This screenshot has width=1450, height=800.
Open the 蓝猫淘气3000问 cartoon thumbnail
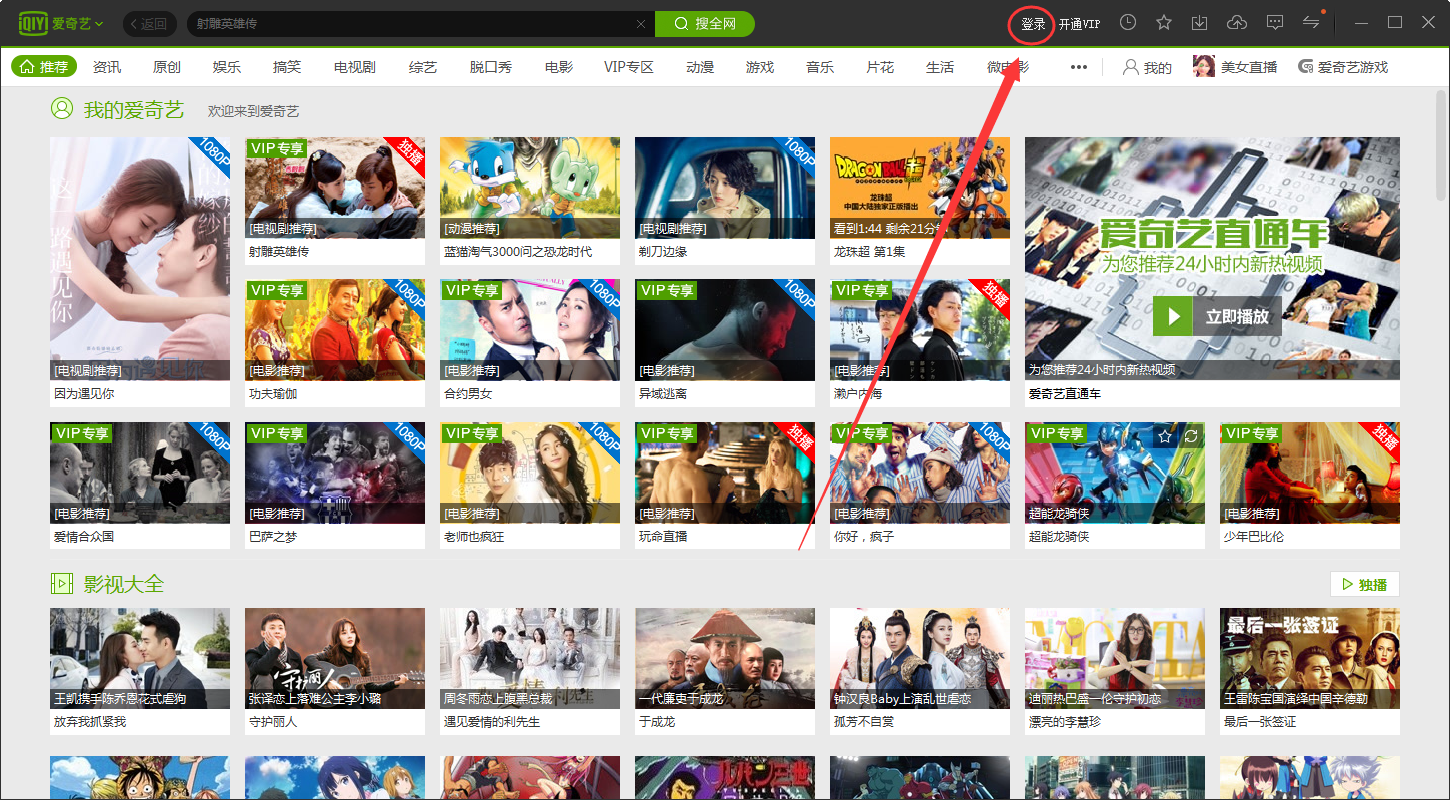530,188
